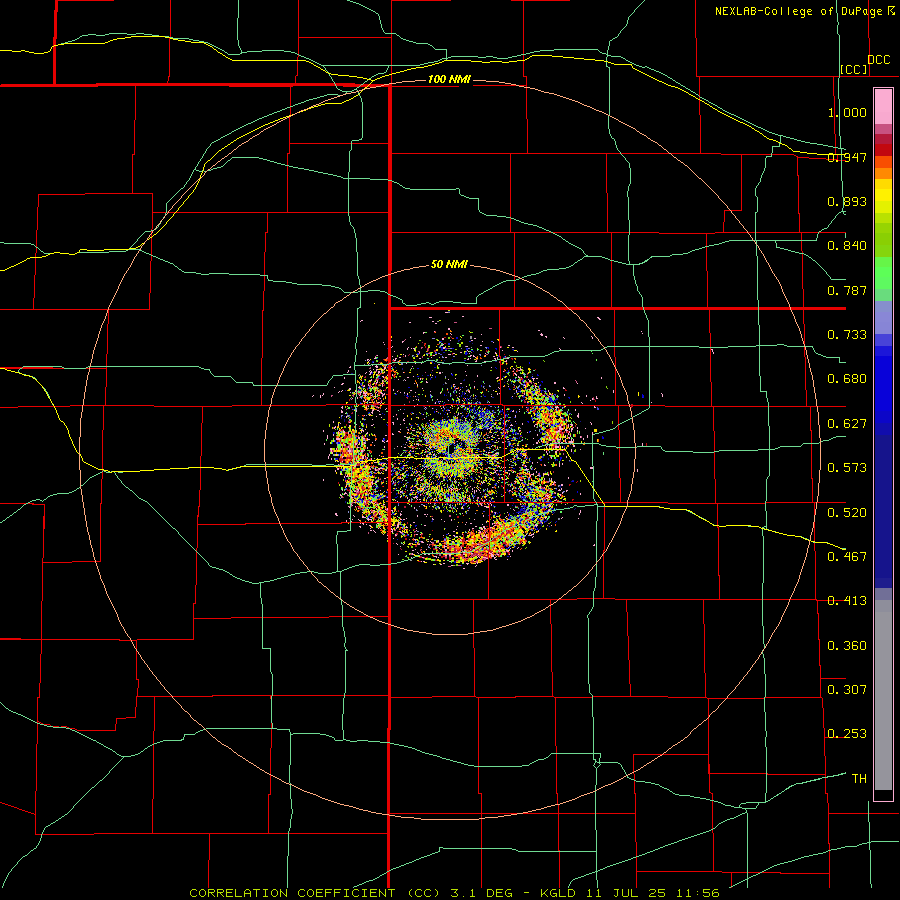900x900 pixels.
Task: Click the 0.627 legend value
Action: [x=847, y=424]
